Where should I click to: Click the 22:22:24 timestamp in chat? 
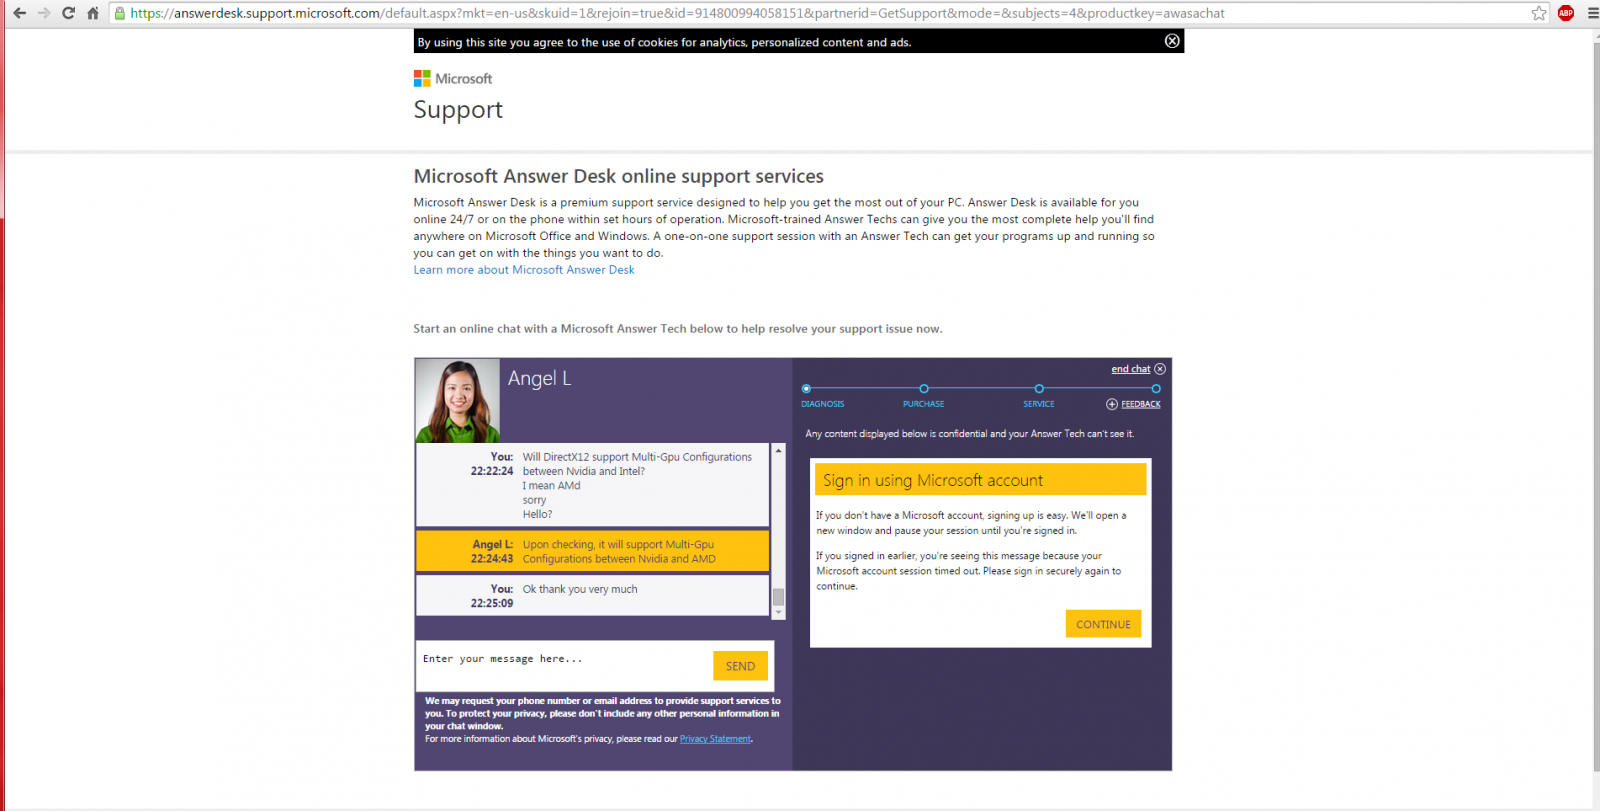pyautogui.click(x=492, y=471)
